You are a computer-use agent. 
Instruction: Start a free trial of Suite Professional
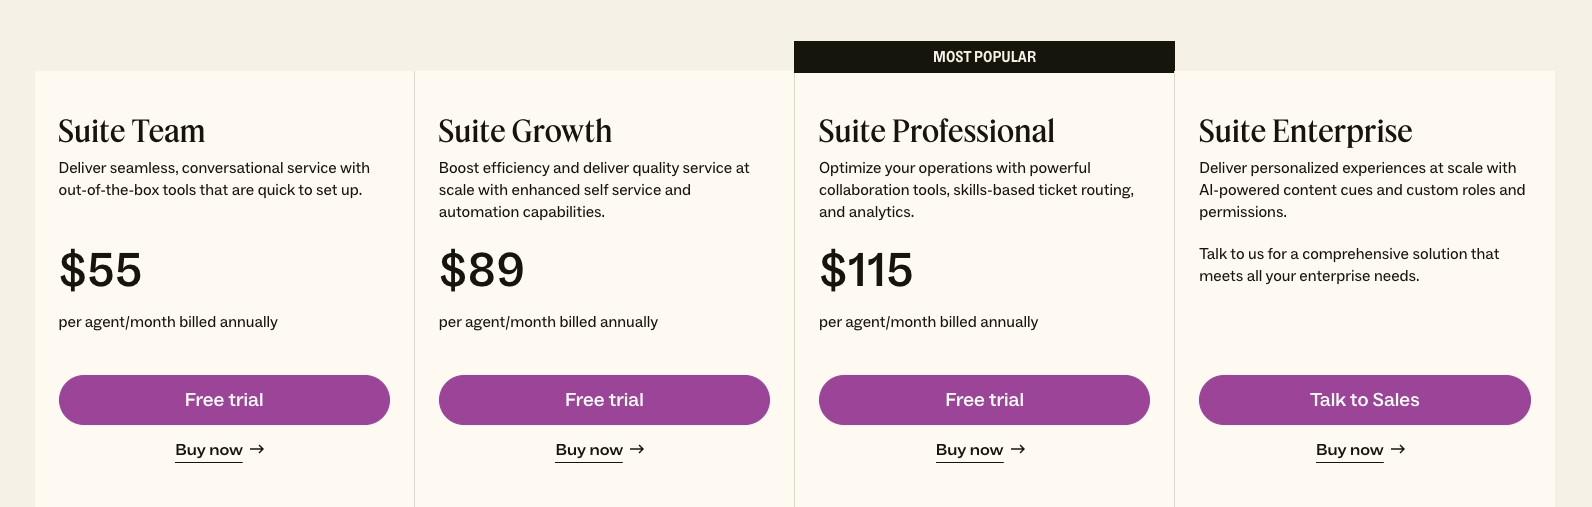pos(984,400)
